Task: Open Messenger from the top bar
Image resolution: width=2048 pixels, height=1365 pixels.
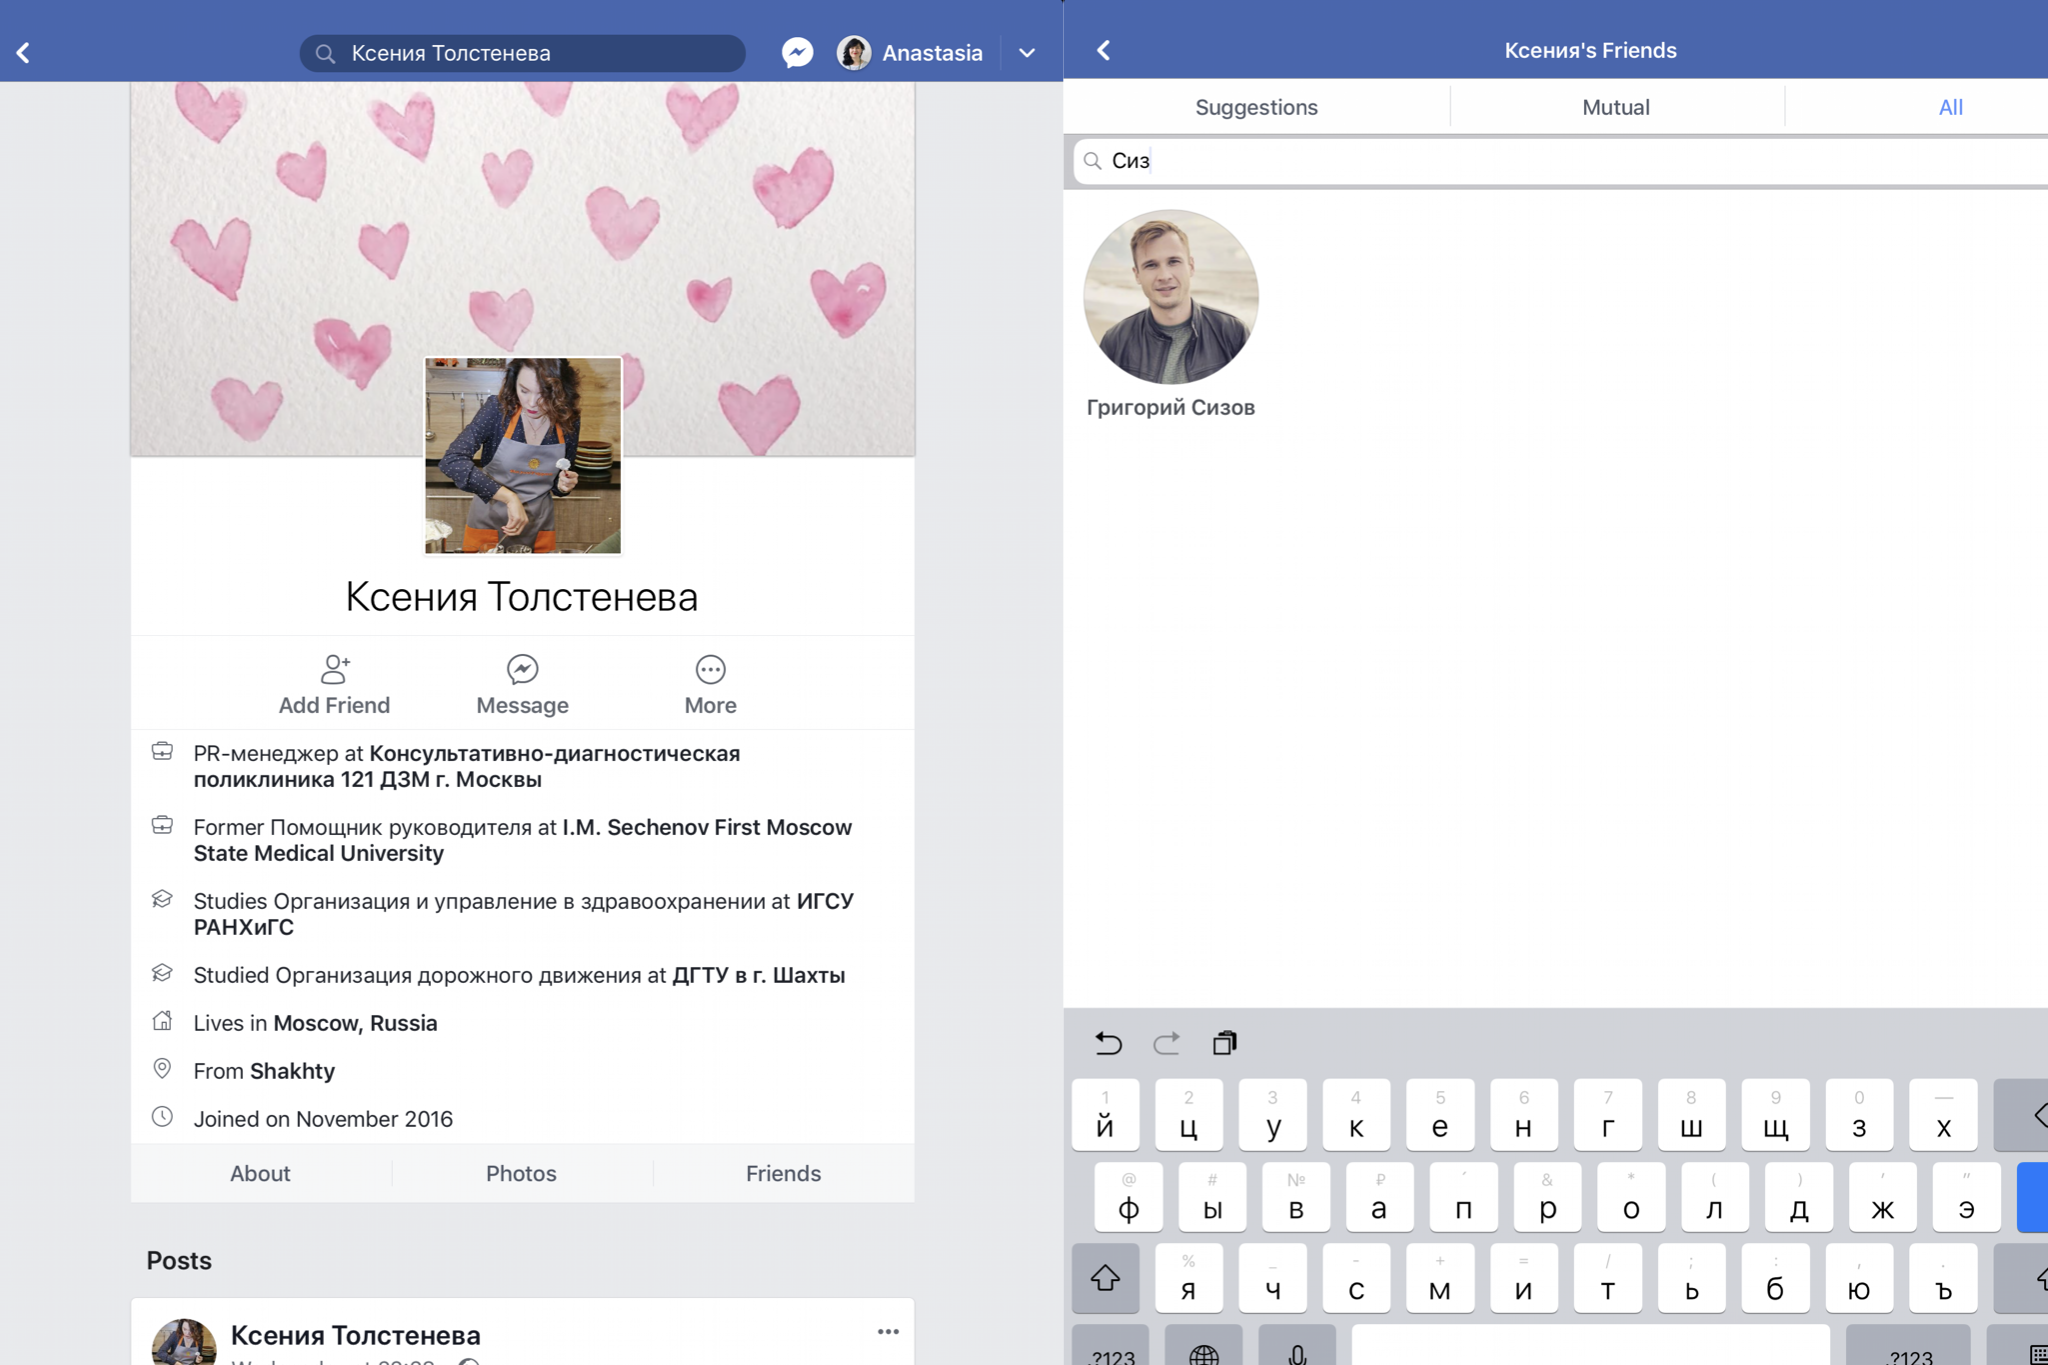Action: click(x=797, y=52)
